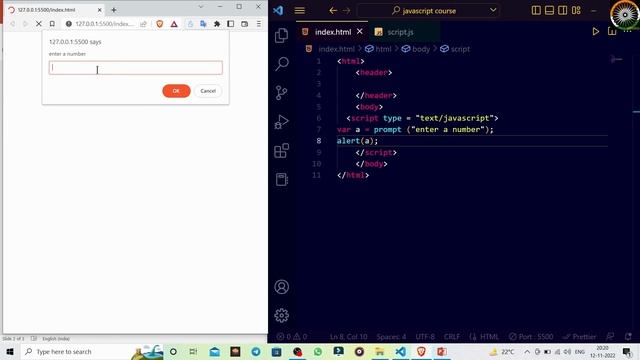This screenshot has height=360, width=640.
Task: Open the Manage gear in VS Code
Action: click(281, 316)
